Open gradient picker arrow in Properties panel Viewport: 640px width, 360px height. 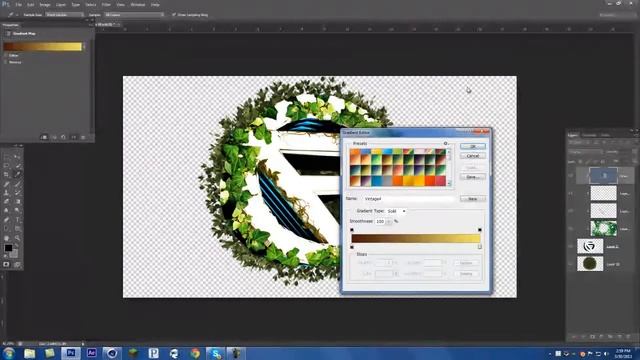(x=84, y=47)
